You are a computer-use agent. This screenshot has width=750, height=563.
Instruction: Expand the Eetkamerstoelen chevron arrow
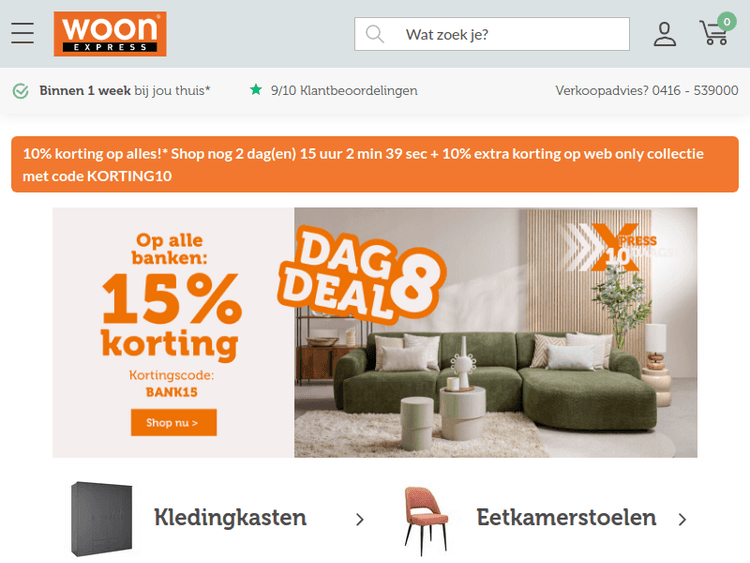tap(683, 519)
